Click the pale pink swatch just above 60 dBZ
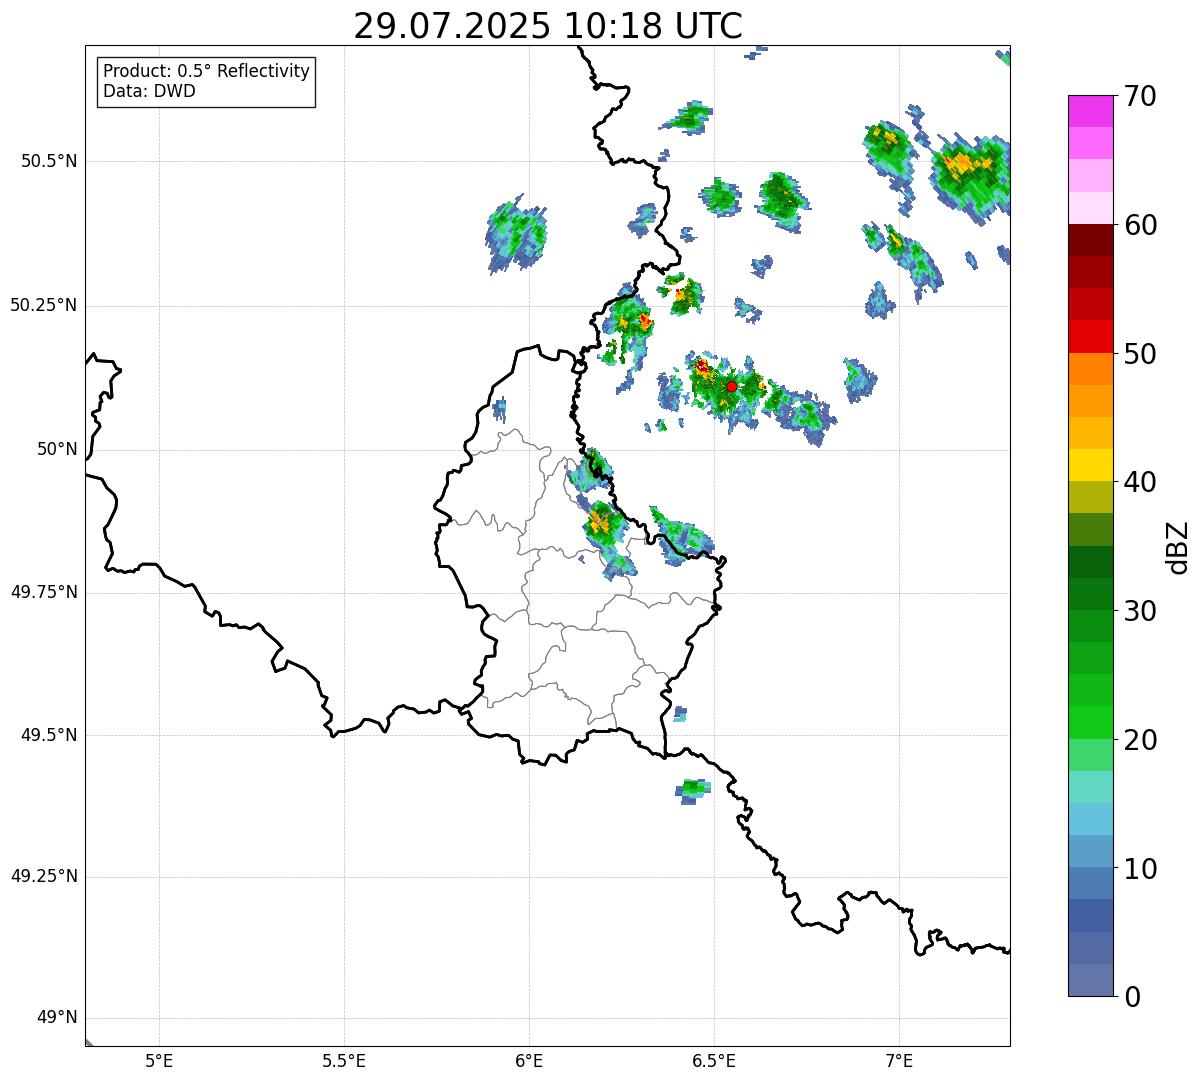Screen dimensions: 1202x1081 click(x=1090, y=208)
